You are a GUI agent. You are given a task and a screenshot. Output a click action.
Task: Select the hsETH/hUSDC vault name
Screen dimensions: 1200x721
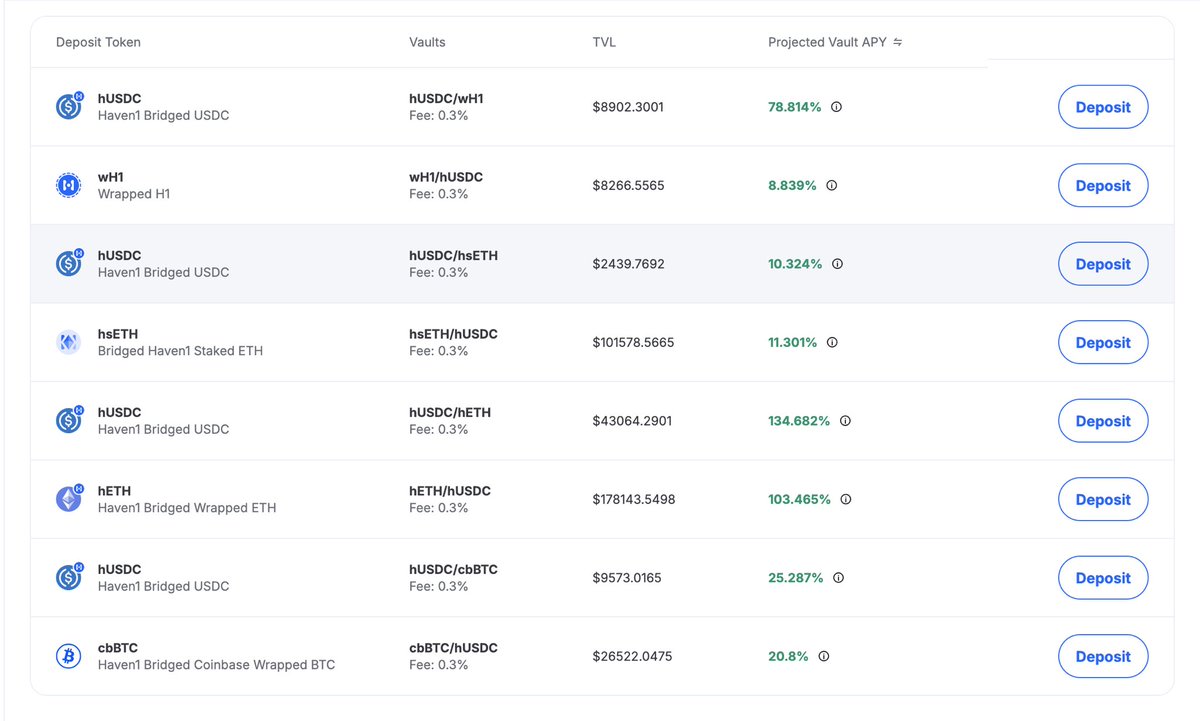453,334
